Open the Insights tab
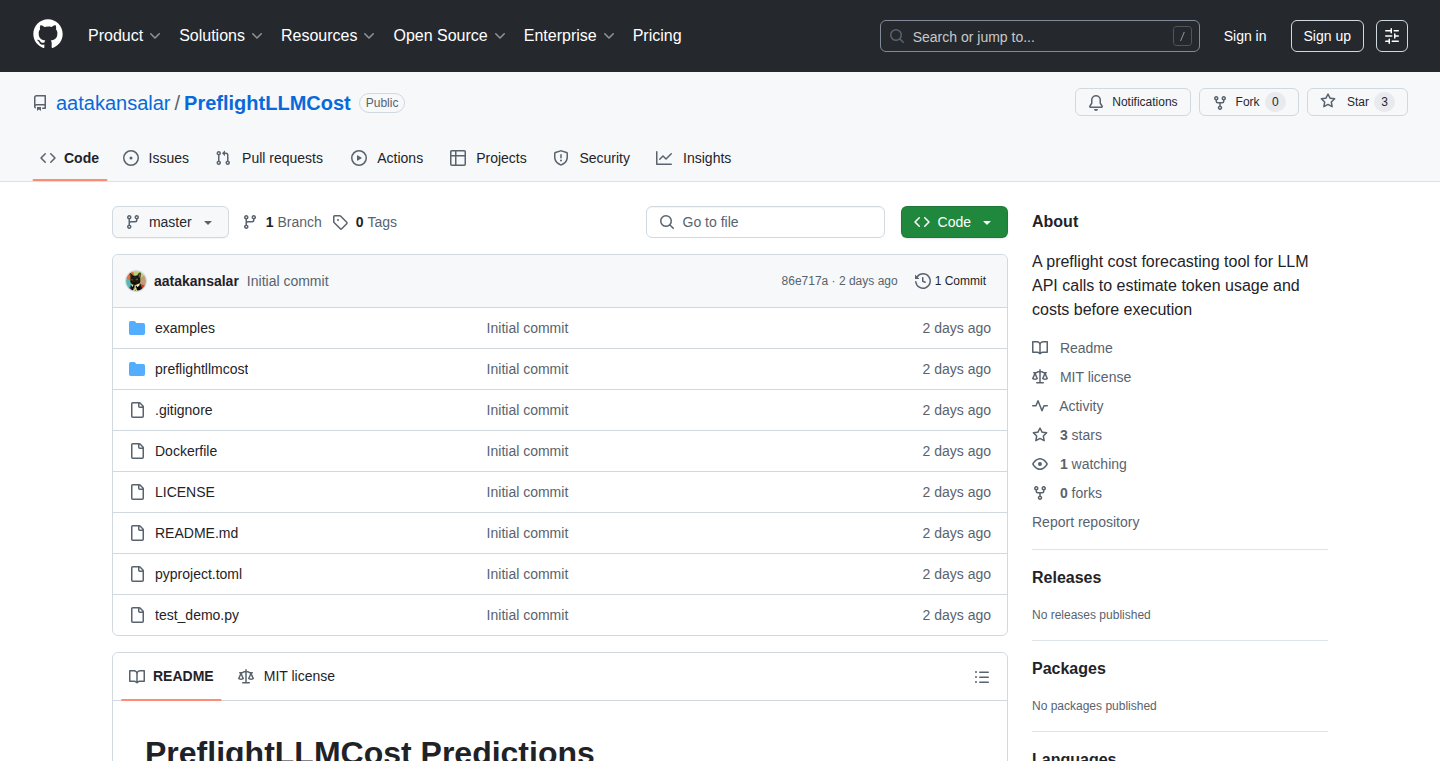1440x761 pixels. tap(694, 158)
